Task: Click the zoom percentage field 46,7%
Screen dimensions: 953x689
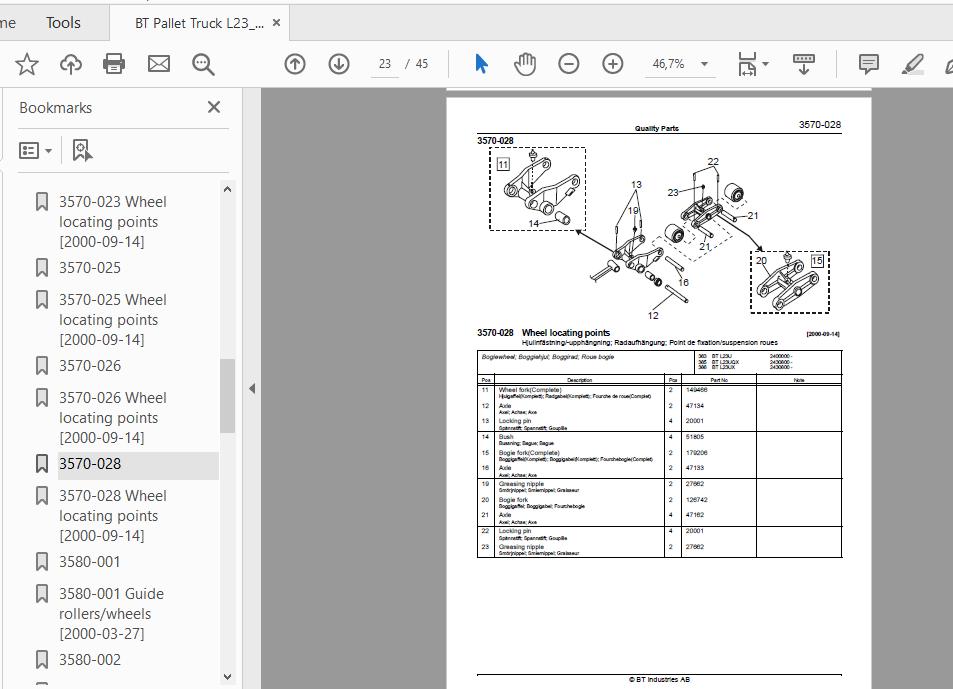Action: (669, 64)
